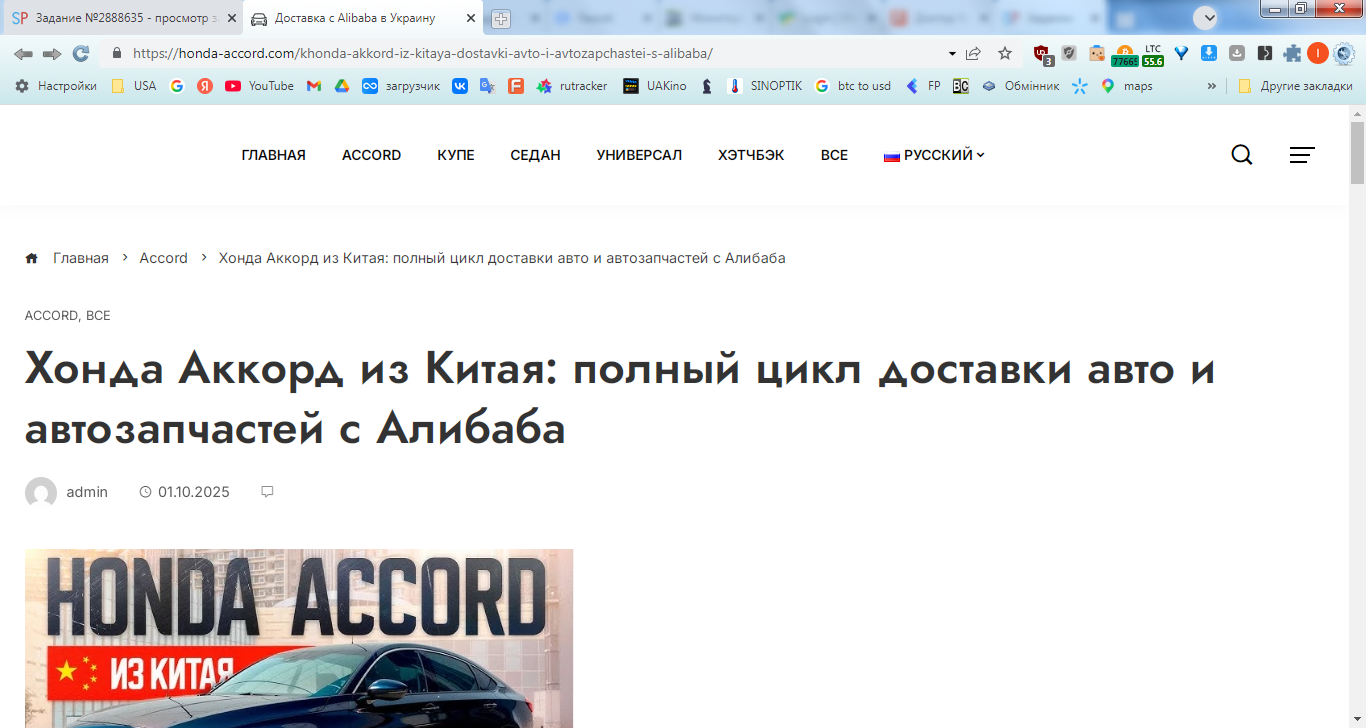1366x728 pixels.
Task: Open the Yandex bookmark icon
Action: coord(205,86)
